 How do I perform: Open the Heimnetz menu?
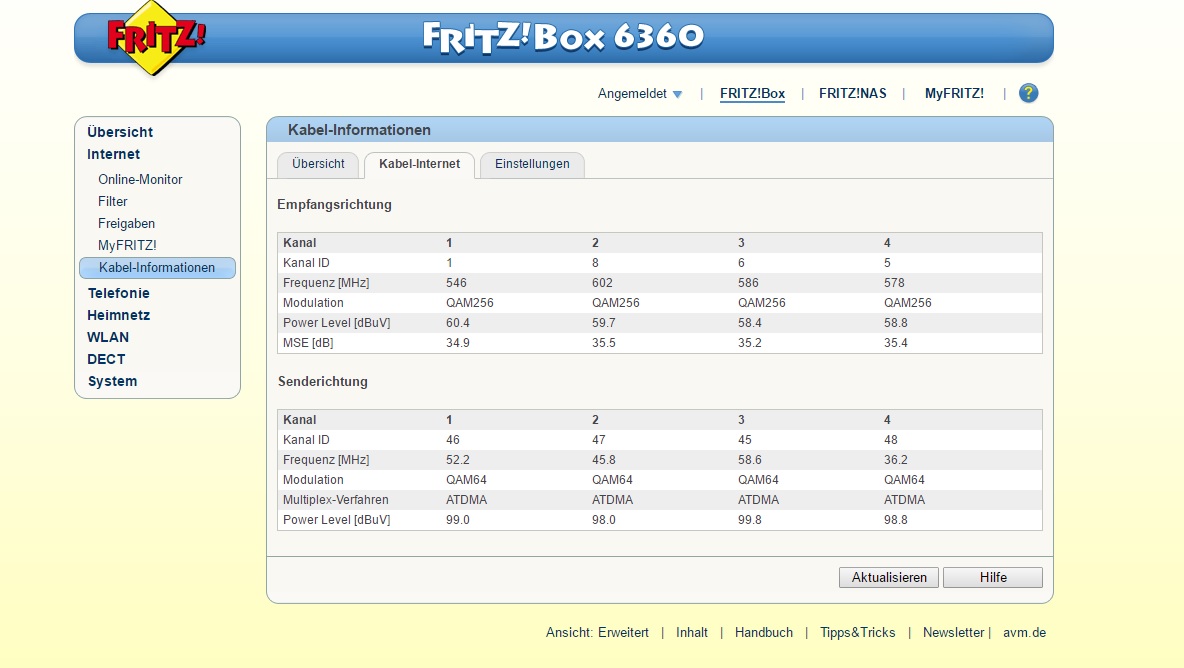pos(119,315)
